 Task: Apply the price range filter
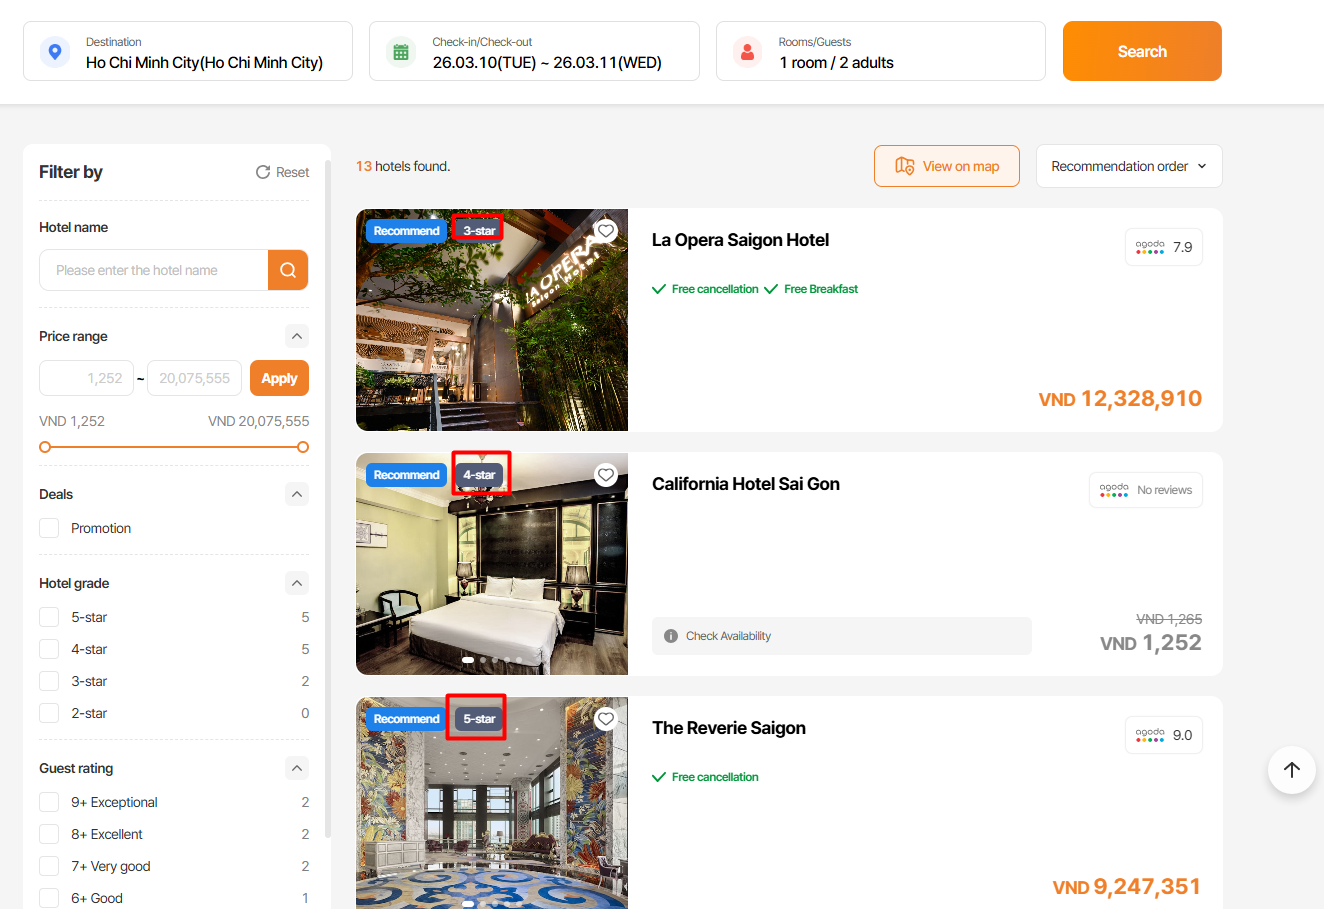click(279, 378)
